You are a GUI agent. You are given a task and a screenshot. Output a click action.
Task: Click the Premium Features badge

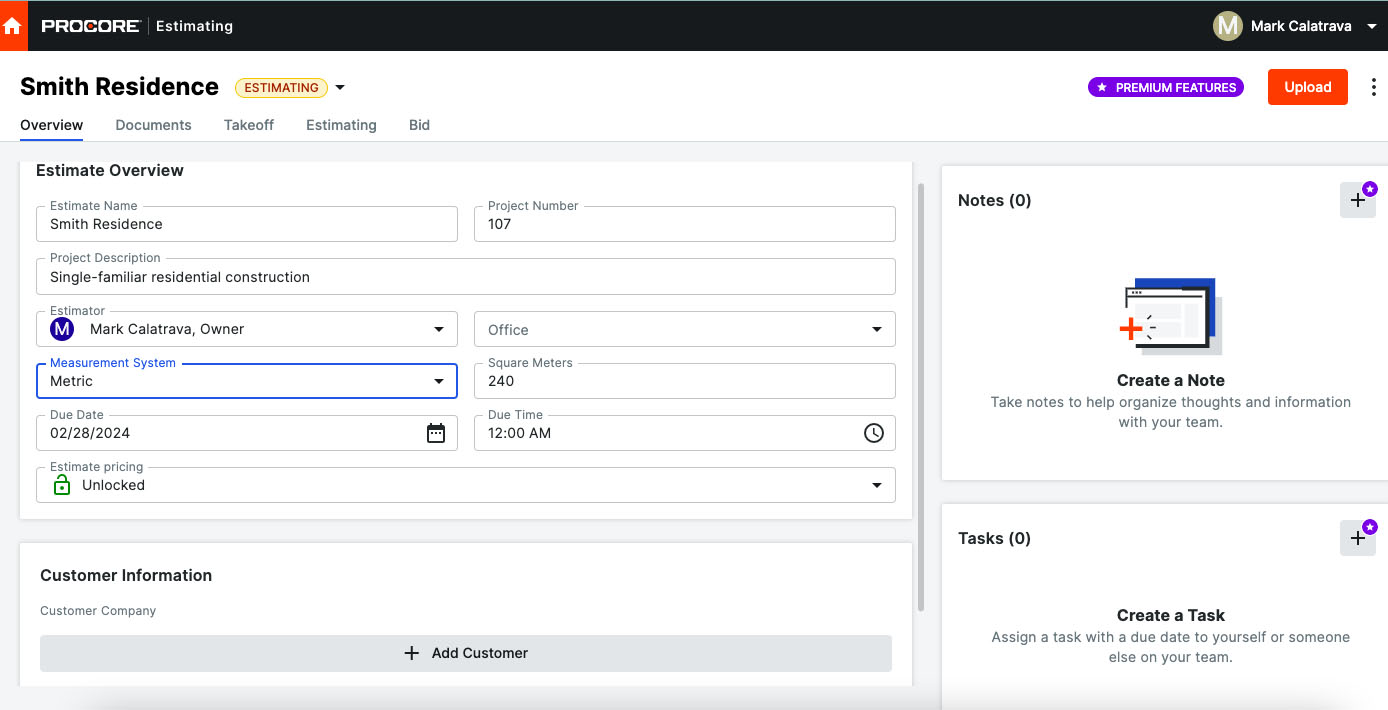point(1166,88)
